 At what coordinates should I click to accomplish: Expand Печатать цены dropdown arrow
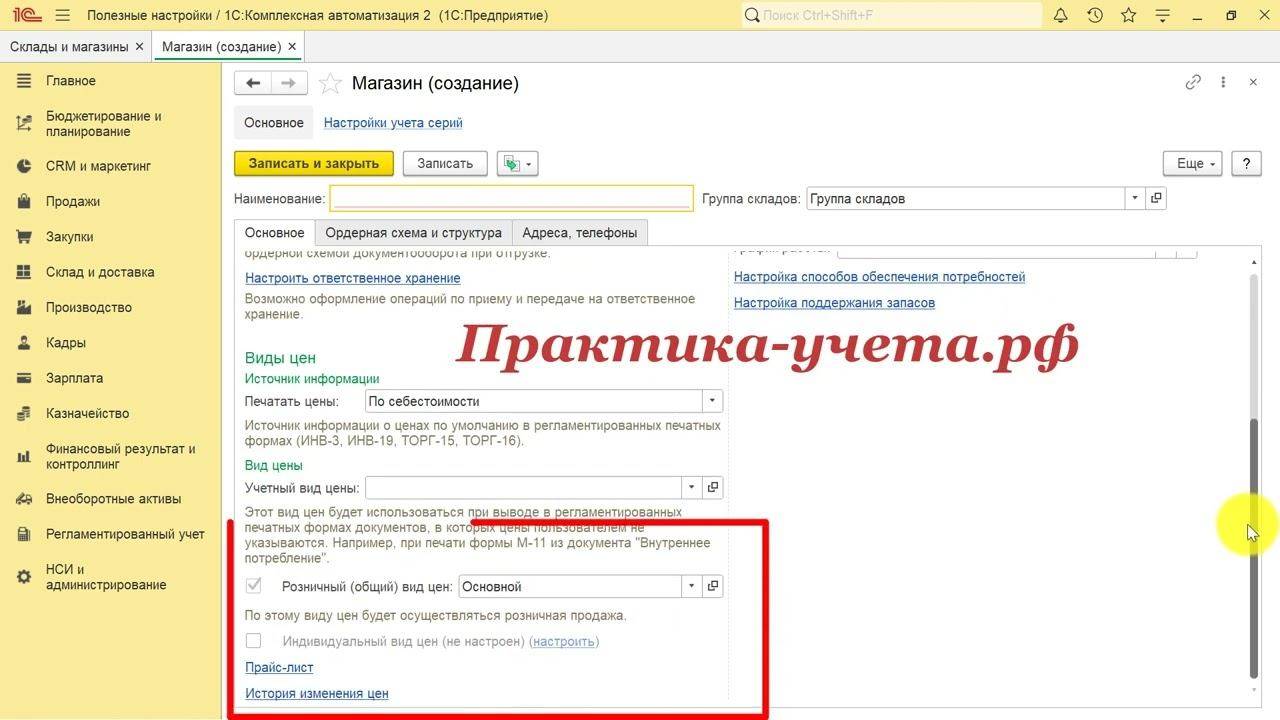point(712,401)
